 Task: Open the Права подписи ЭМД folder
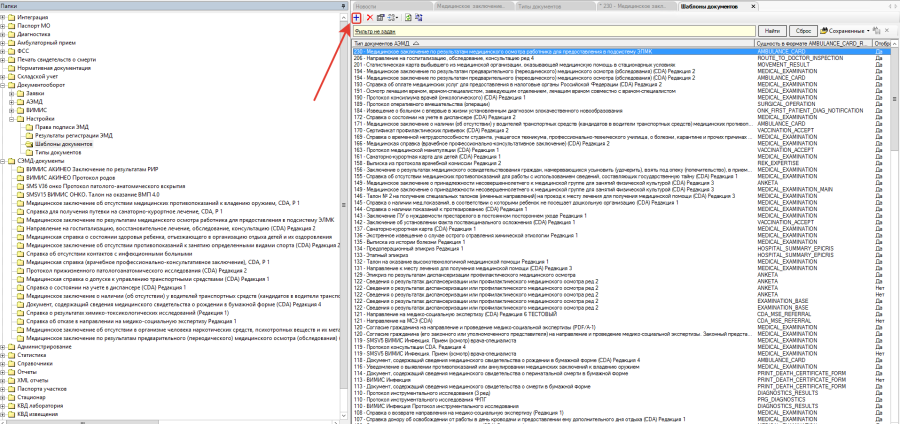click(x=61, y=127)
